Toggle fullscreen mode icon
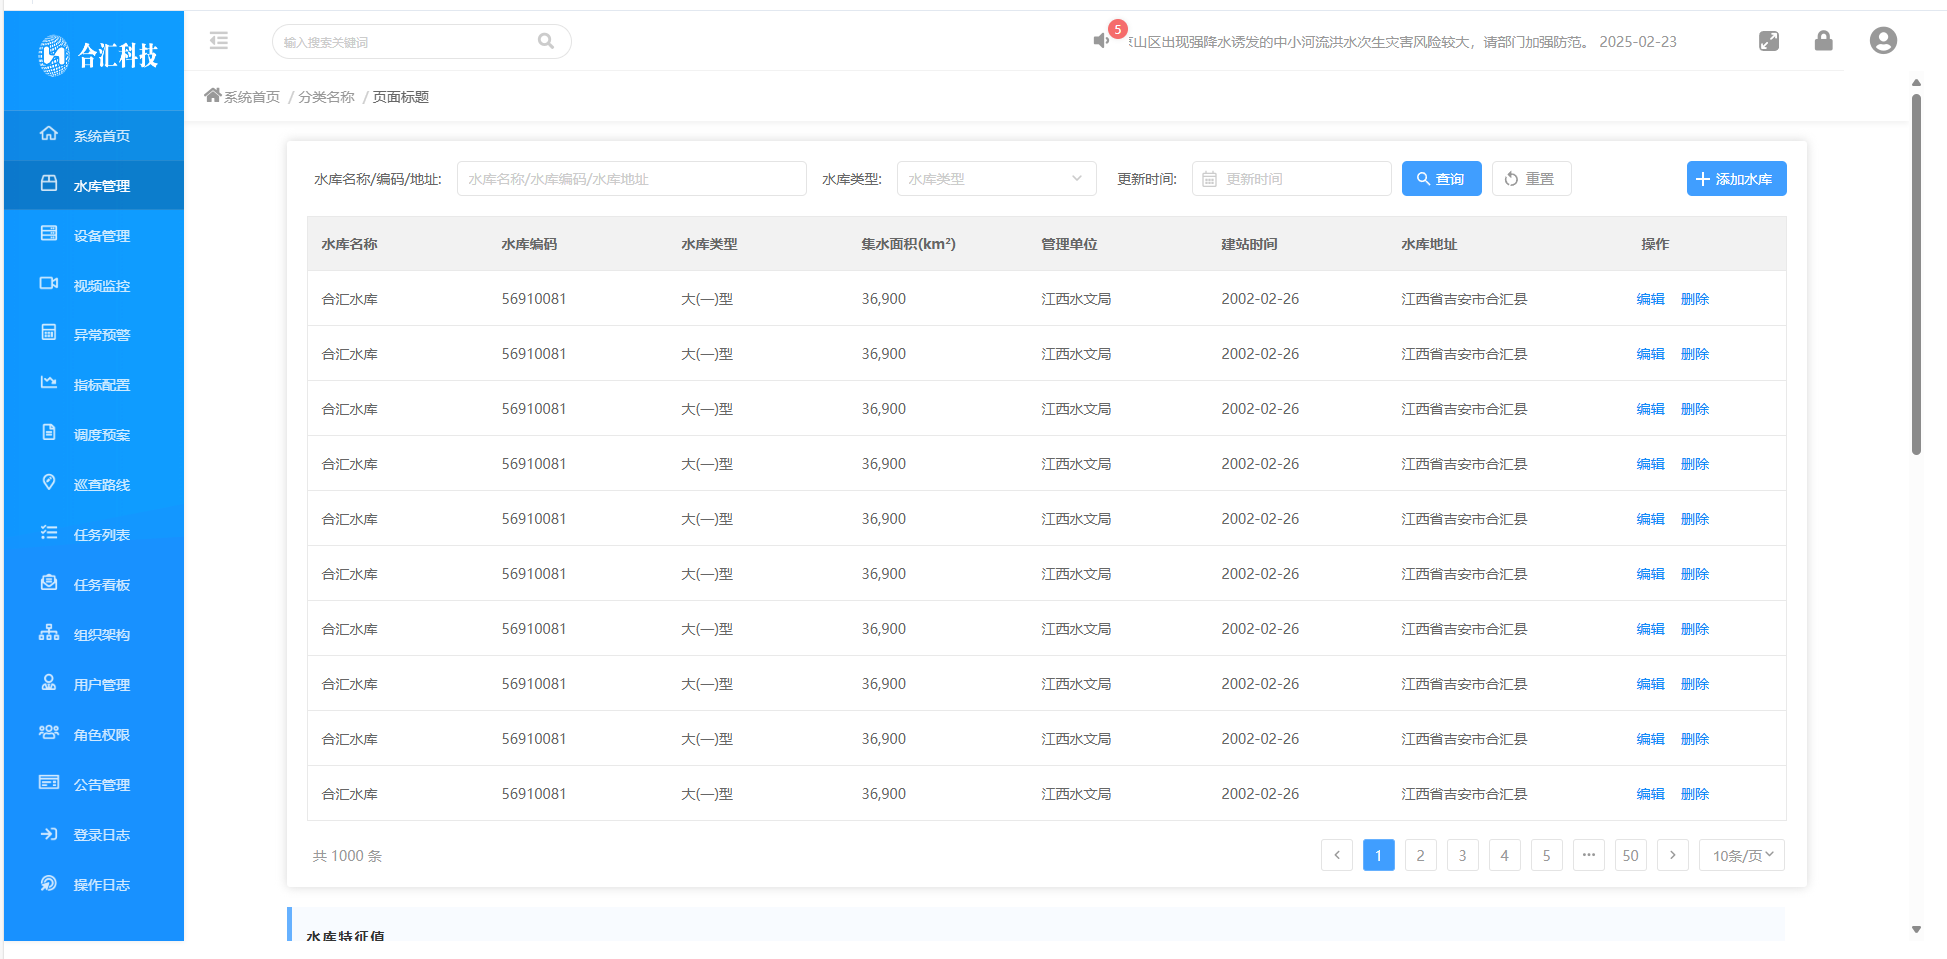The width and height of the screenshot is (1947, 959). click(x=1768, y=41)
